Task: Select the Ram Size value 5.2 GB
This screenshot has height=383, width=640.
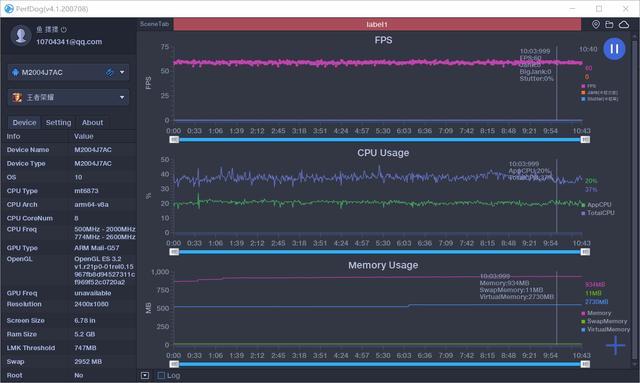Action: [84, 334]
